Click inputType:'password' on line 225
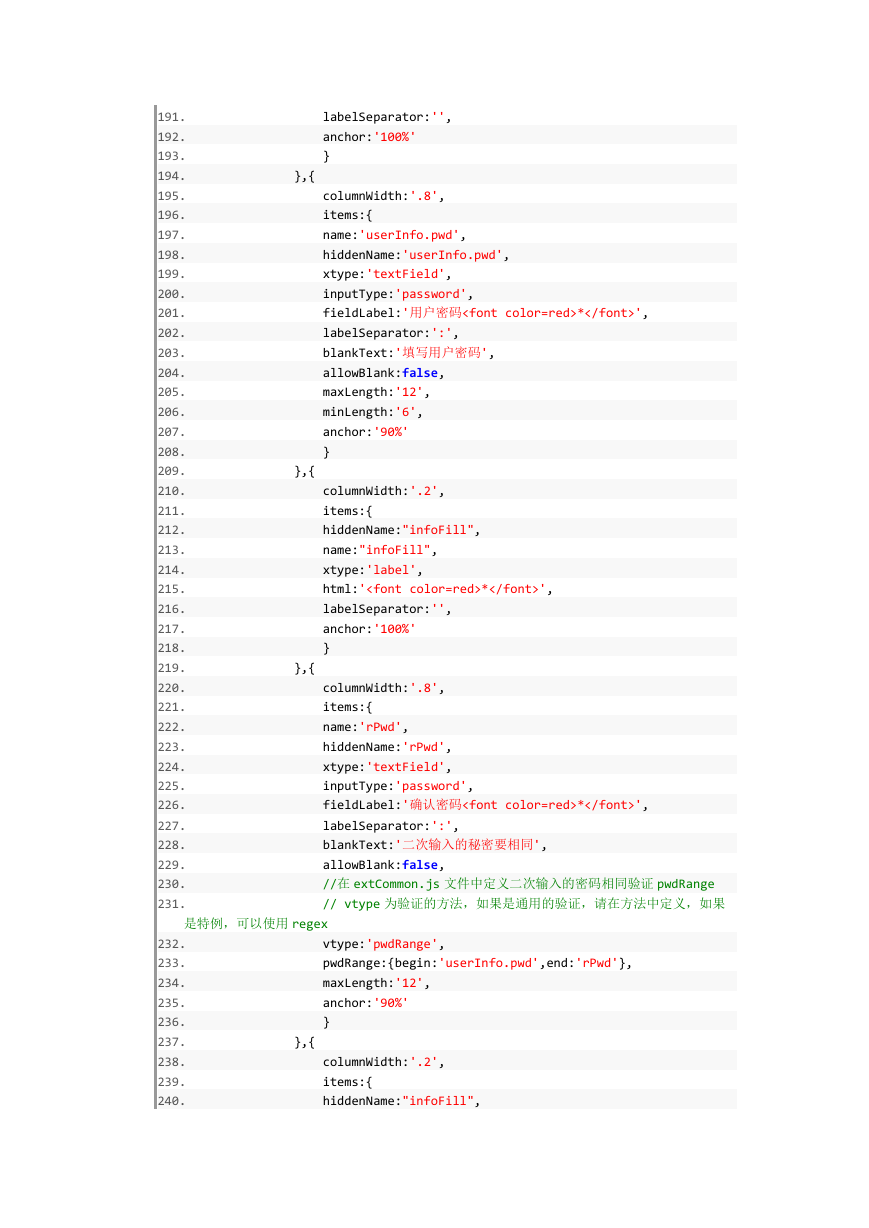 [398, 786]
